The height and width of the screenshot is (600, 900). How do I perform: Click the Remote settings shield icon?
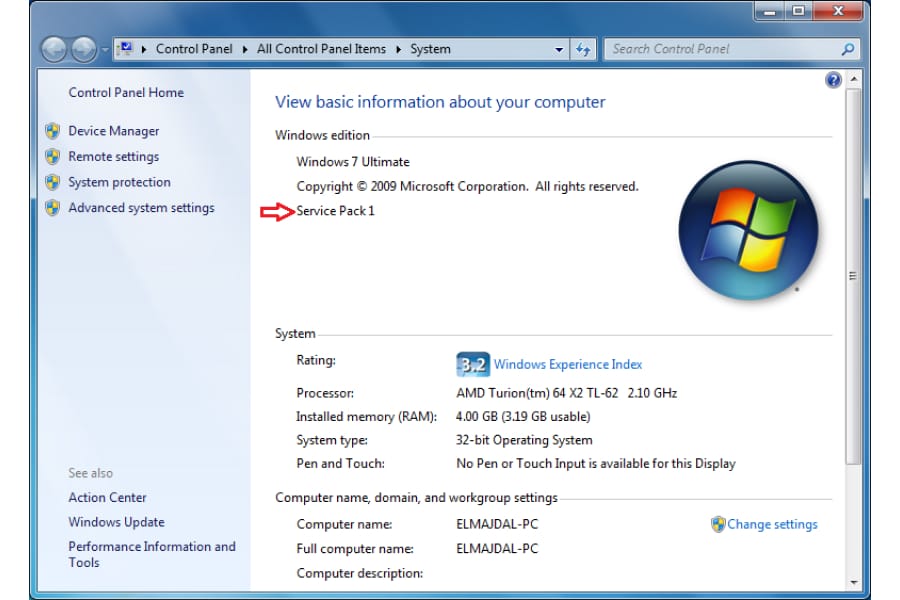(53, 156)
